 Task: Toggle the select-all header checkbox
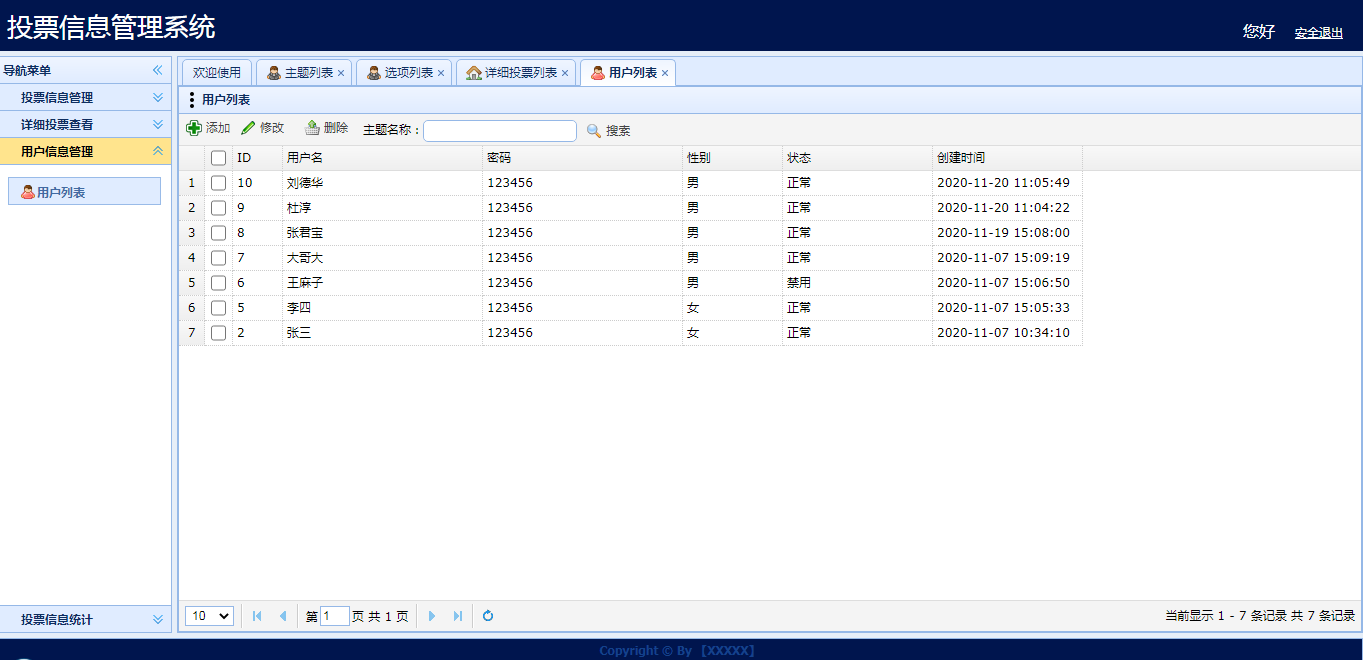[x=218, y=158]
